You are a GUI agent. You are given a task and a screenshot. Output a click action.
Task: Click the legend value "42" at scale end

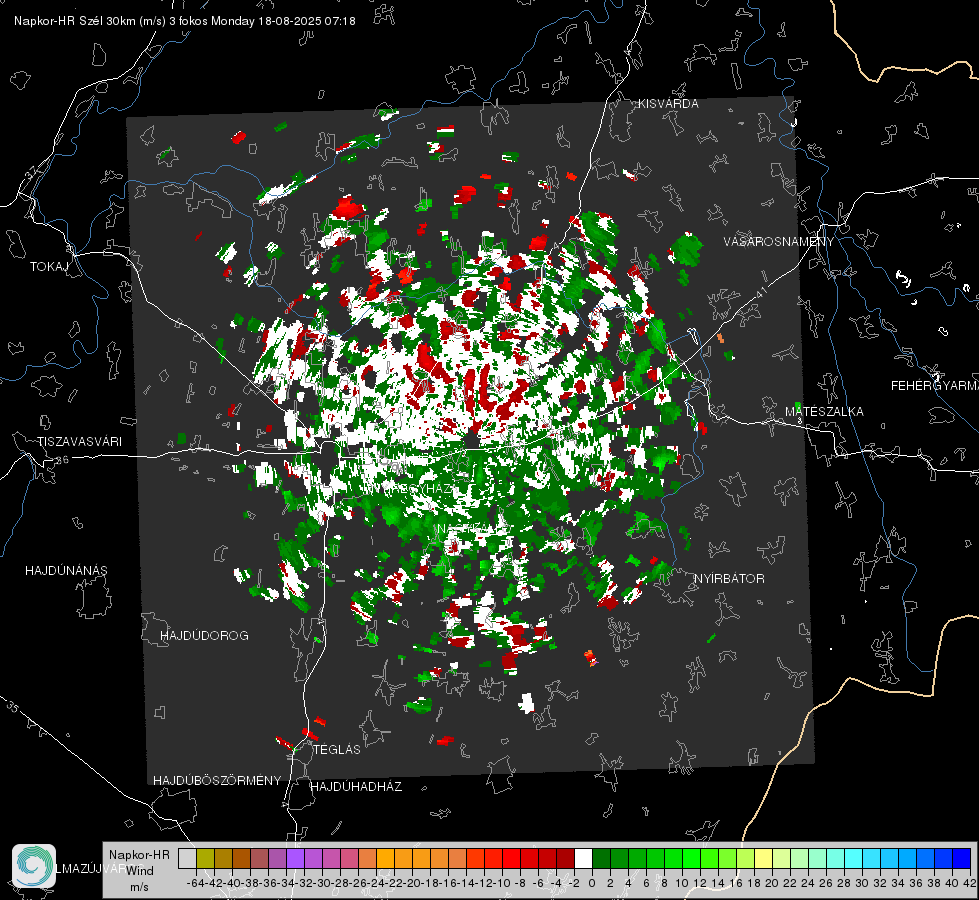click(x=969, y=883)
